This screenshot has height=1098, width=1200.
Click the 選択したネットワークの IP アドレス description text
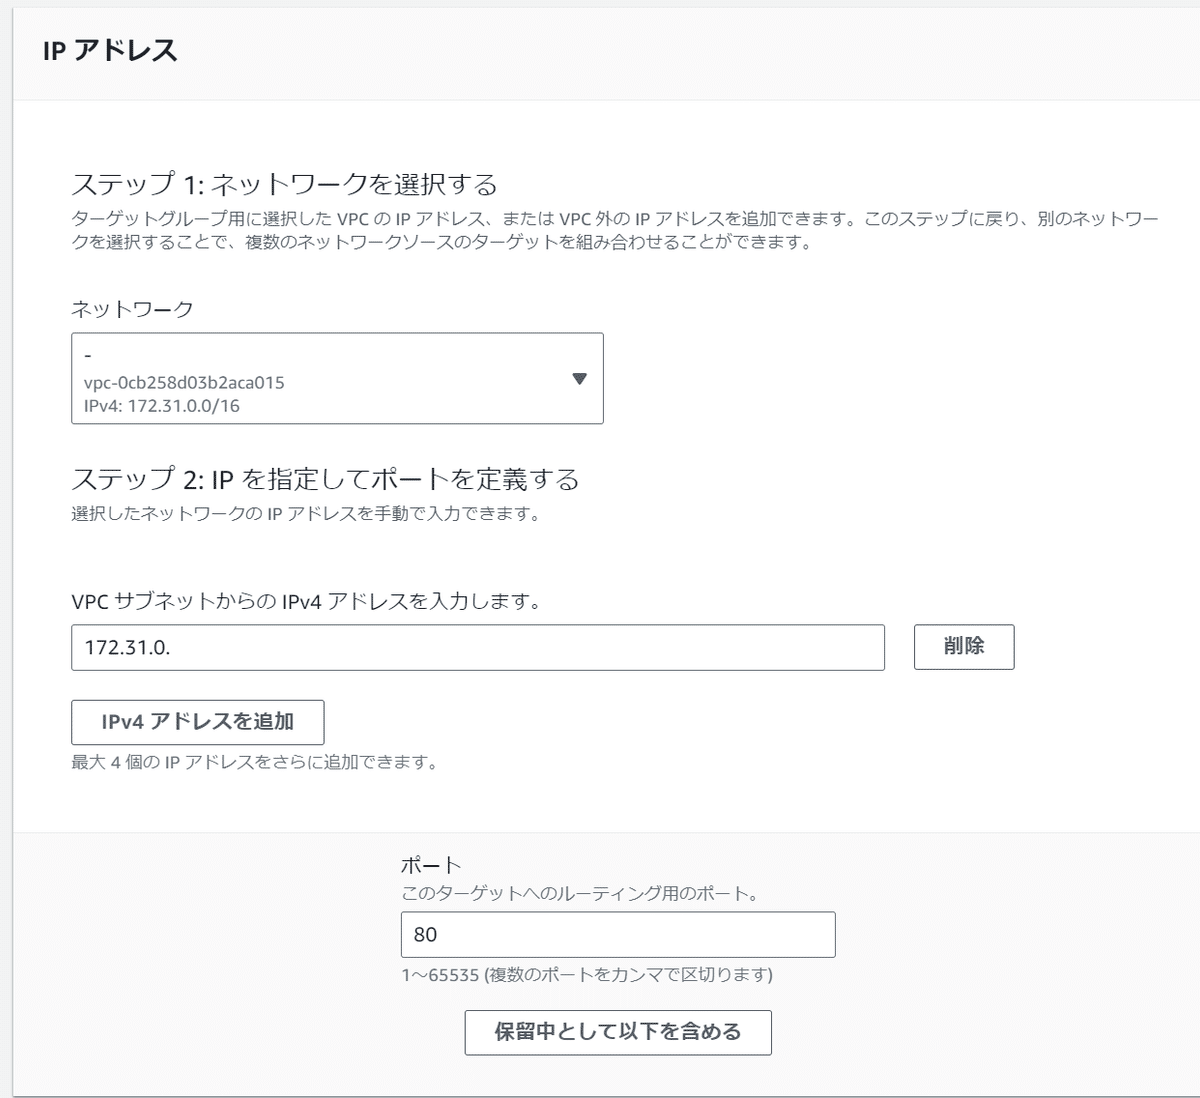306,515
